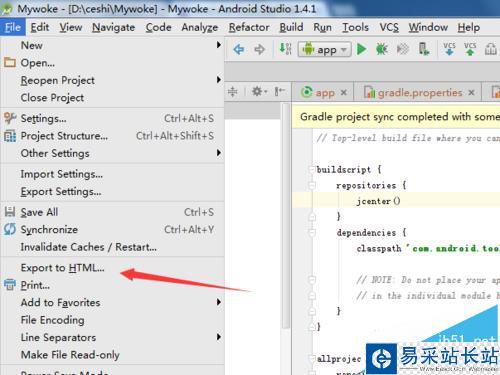
Task: Start debugging with the bug icon
Action: pyautogui.click(x=382, y=49)
